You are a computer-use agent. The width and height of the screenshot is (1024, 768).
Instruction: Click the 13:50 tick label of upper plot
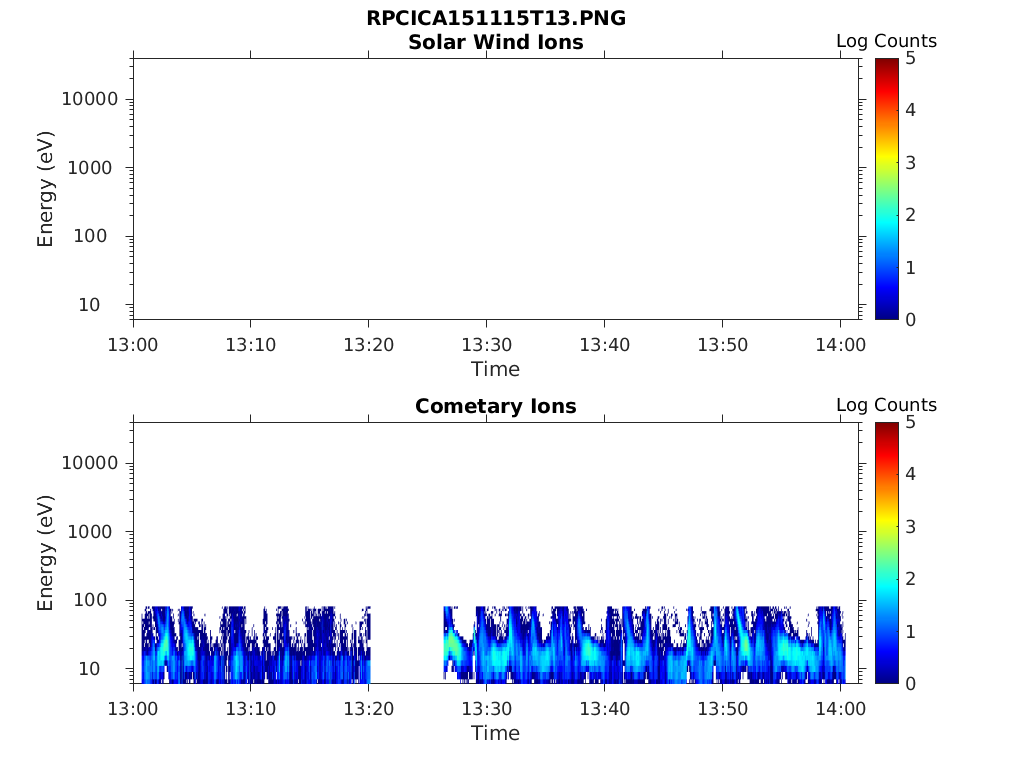tap(722, 345)
